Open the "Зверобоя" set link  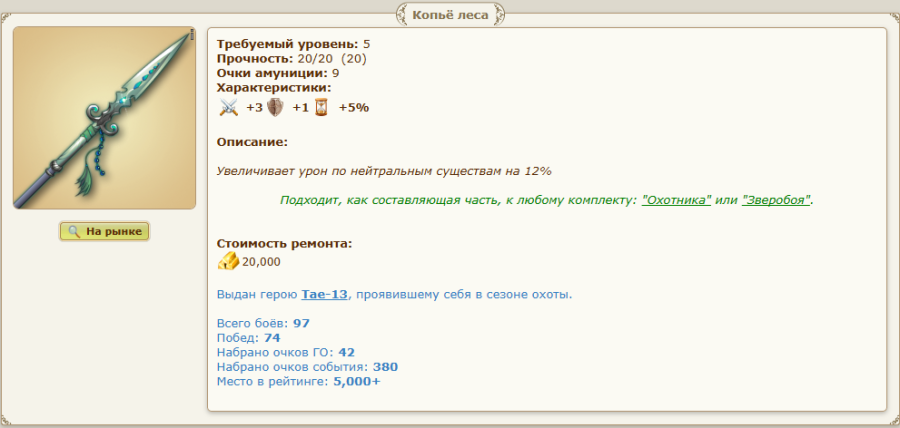pos(776,200)
